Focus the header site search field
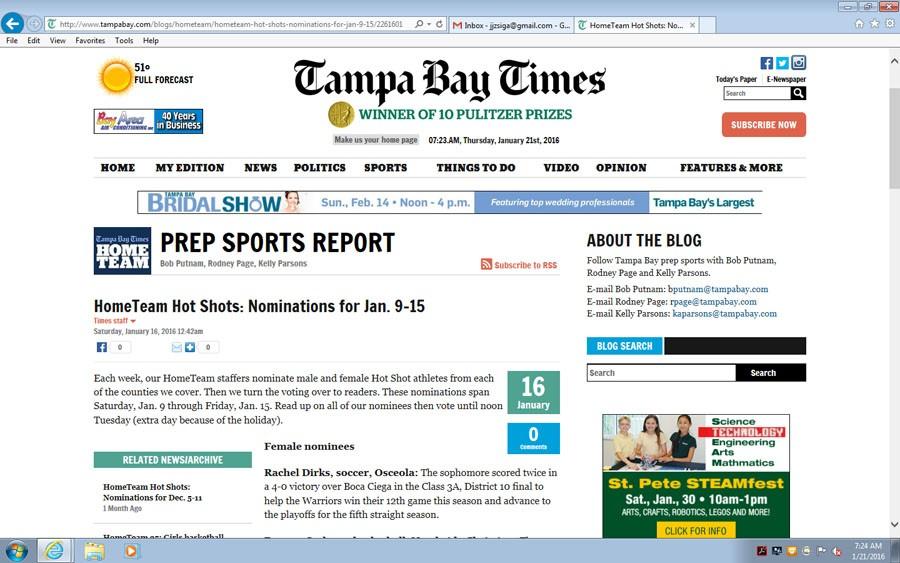Screen dimensions: 900x563 pyautogui.click(x=757, y=93)
